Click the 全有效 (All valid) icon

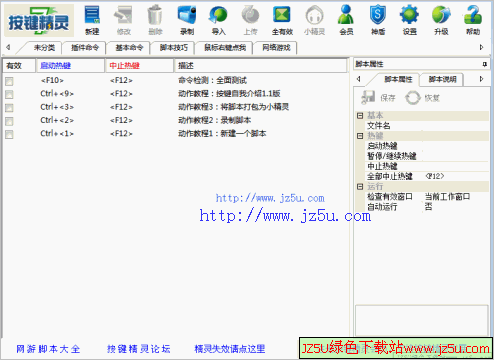[x=282, y=20]
